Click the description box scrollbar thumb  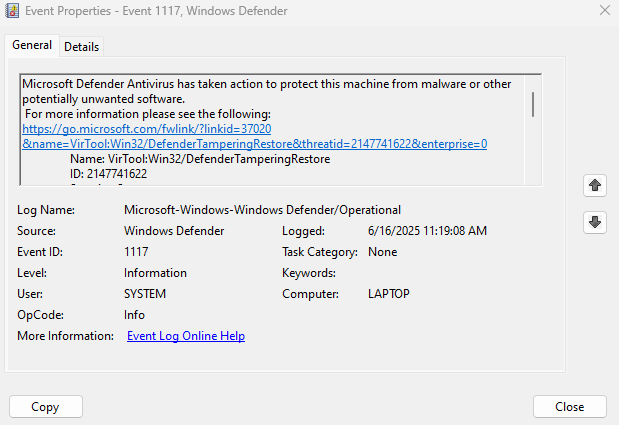tap(533, 105)
